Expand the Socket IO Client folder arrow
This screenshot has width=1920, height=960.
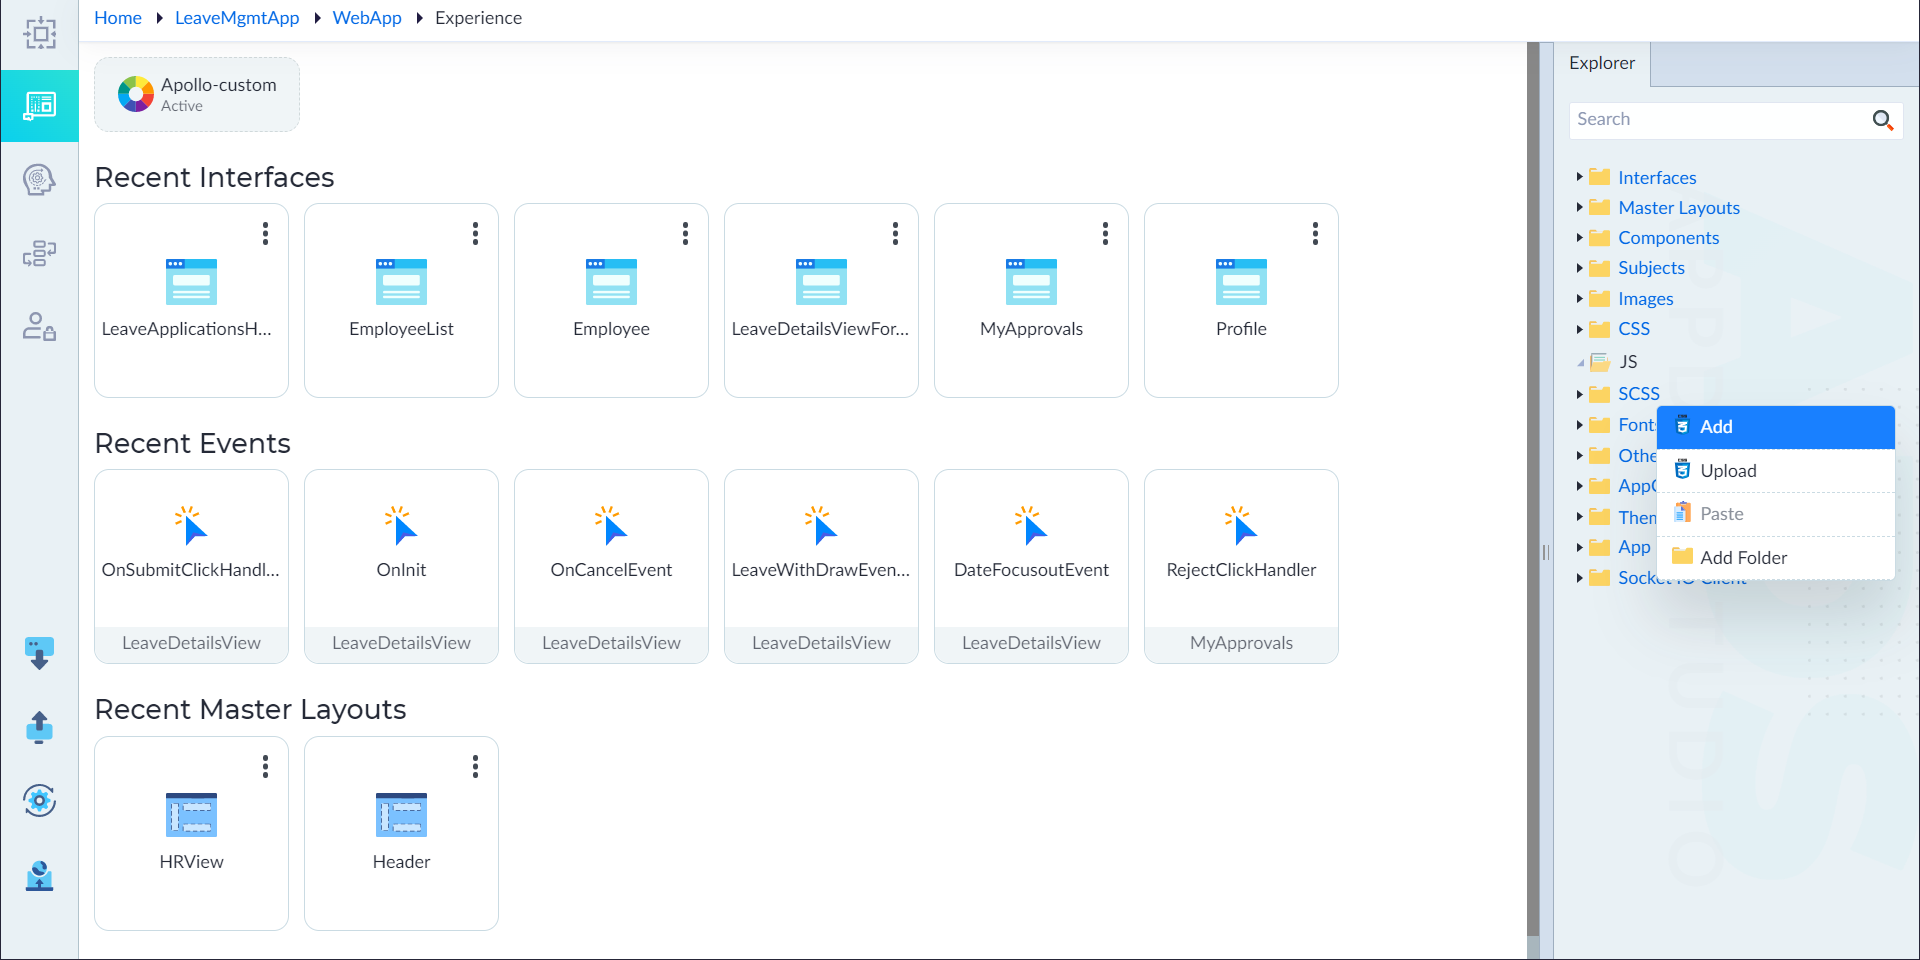point(1579,577)
